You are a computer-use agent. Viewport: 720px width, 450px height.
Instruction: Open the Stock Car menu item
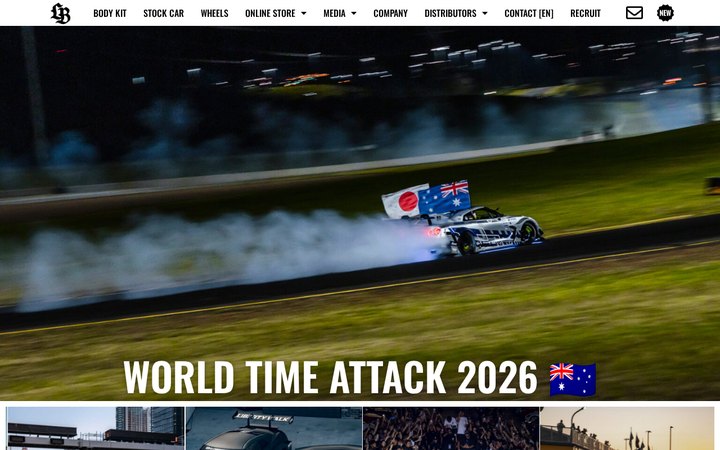[163, 13]
